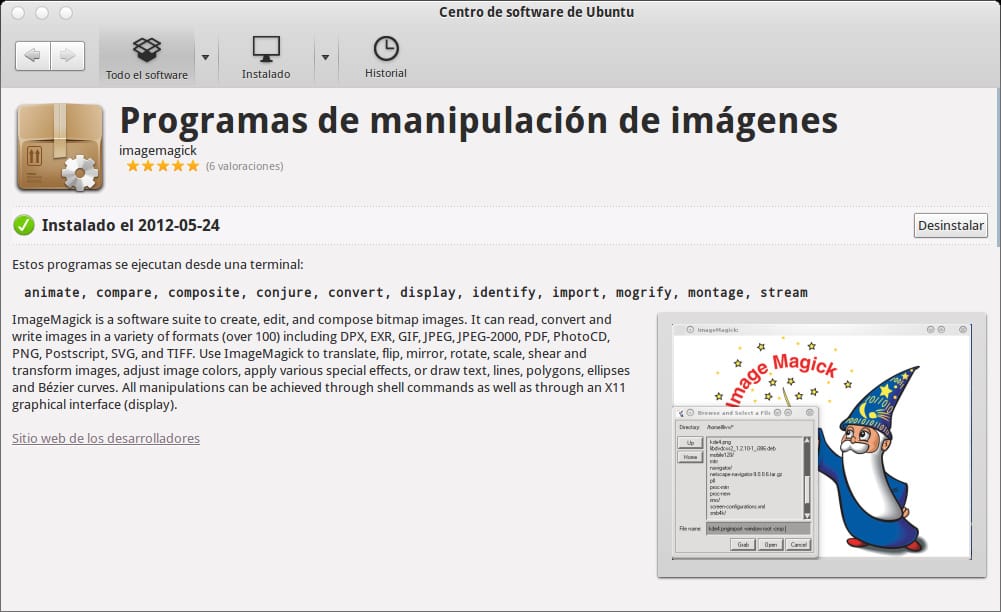Select the 'Todo el software' toolbar item
Viewport: 1001px width, 612px height.
pyautogui.click(x=146, y=55)
